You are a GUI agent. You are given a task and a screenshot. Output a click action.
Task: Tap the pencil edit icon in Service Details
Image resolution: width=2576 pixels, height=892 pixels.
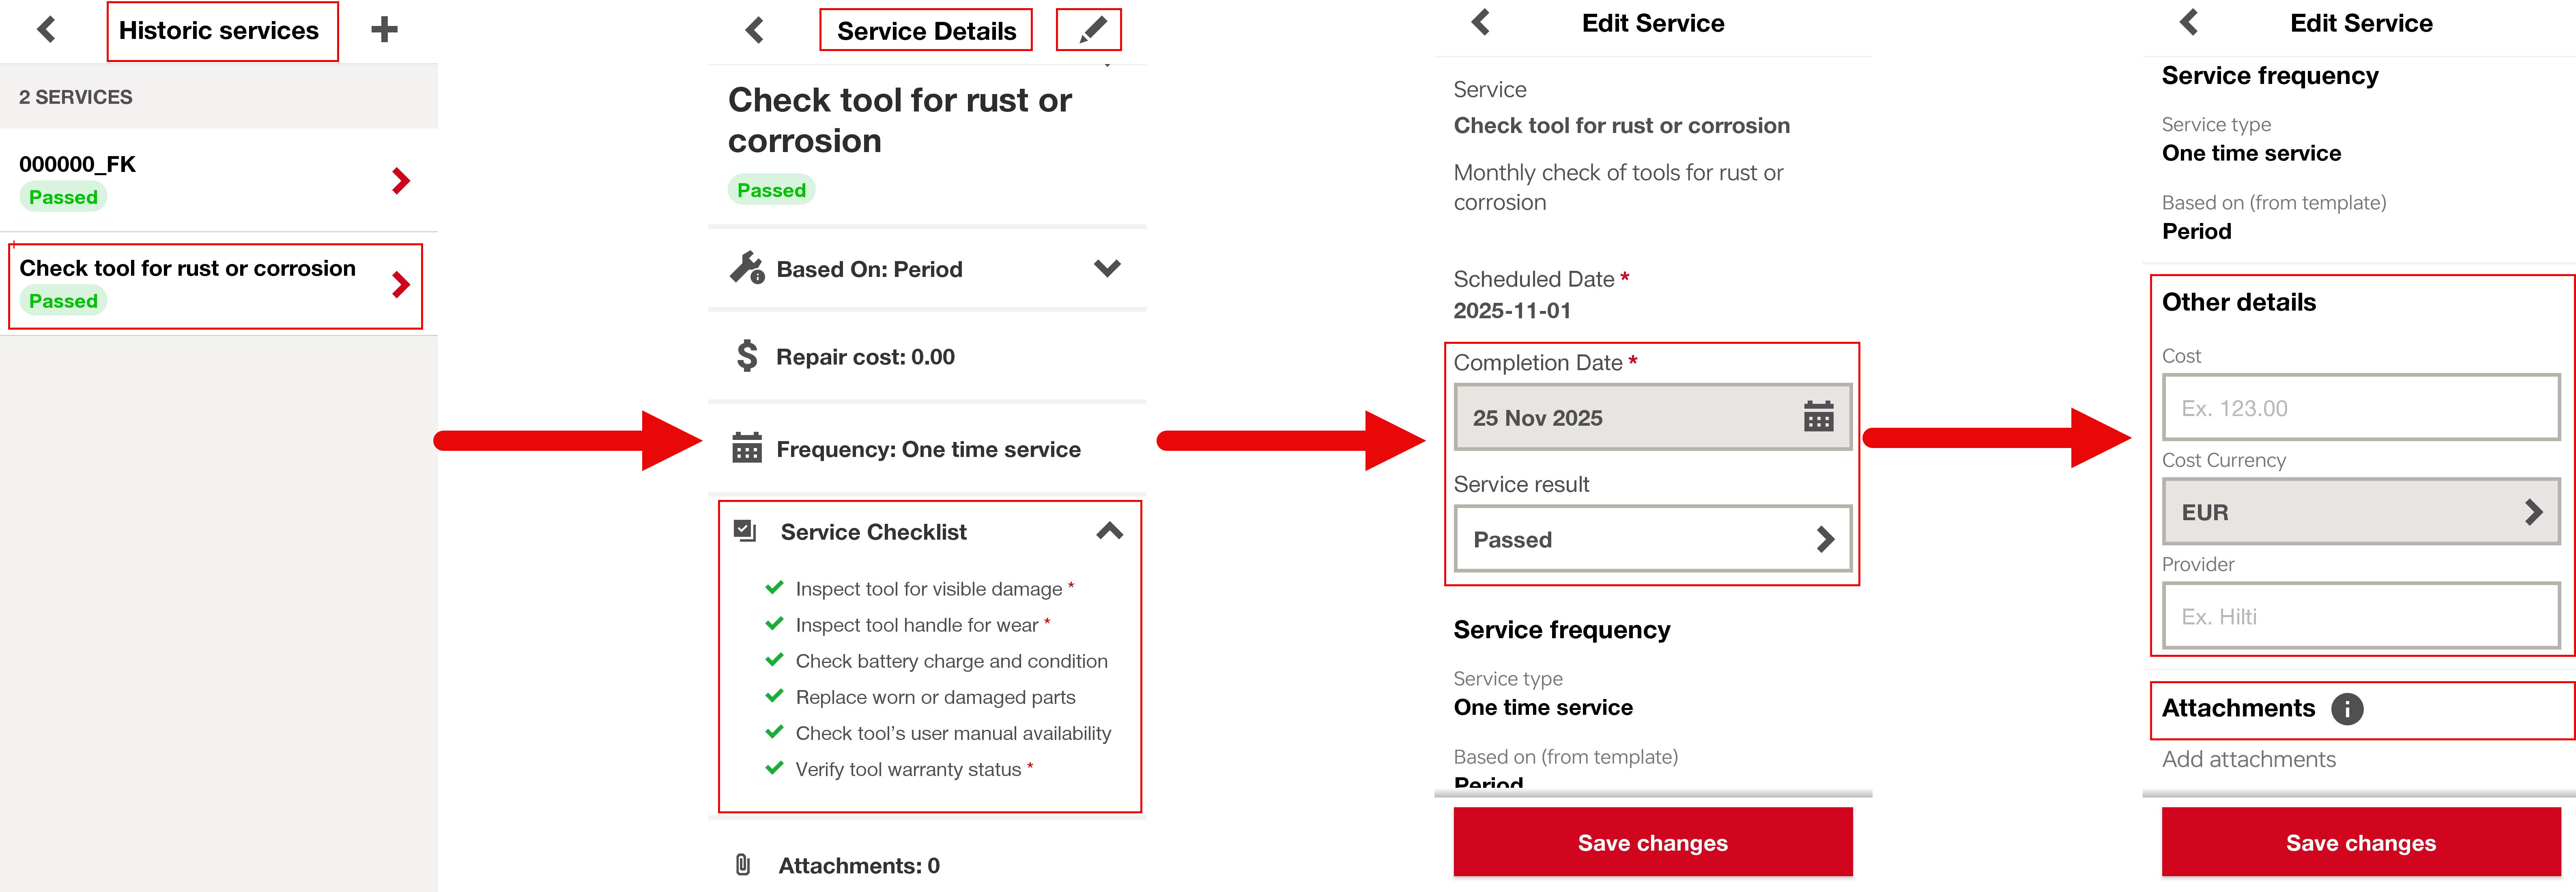1091,30
